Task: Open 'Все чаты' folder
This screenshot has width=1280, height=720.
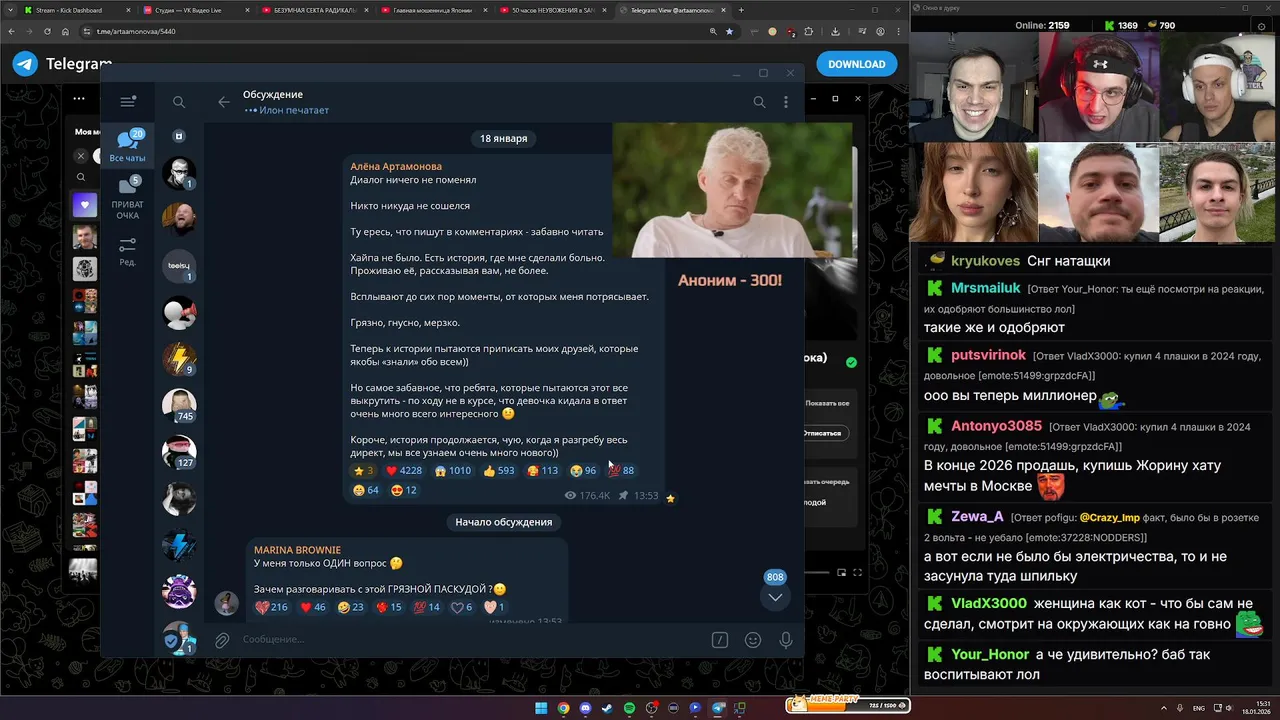Action: (x=127, y=146)
